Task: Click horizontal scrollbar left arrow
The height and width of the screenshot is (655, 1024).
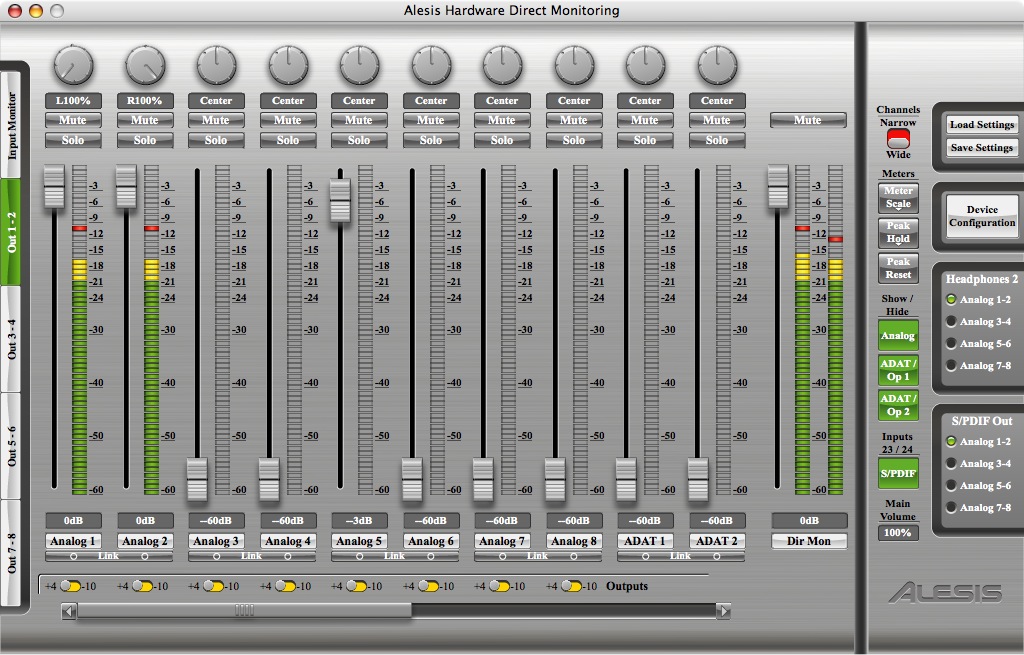Action: point(69,611)
